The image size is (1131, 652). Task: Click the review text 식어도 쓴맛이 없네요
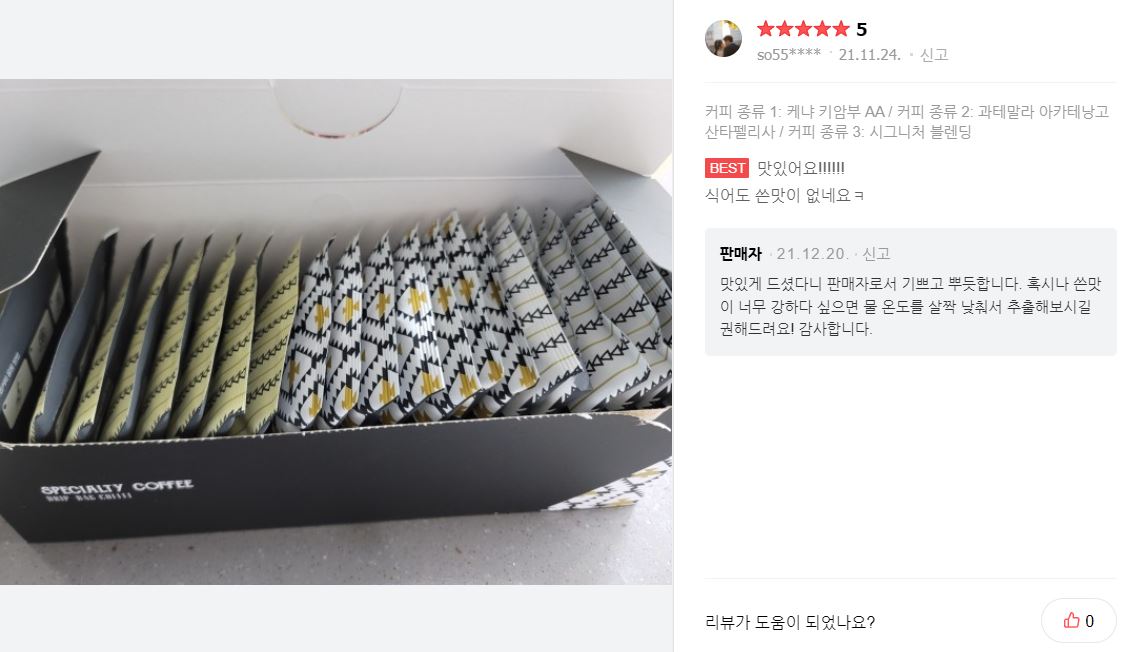click(784, 196)
